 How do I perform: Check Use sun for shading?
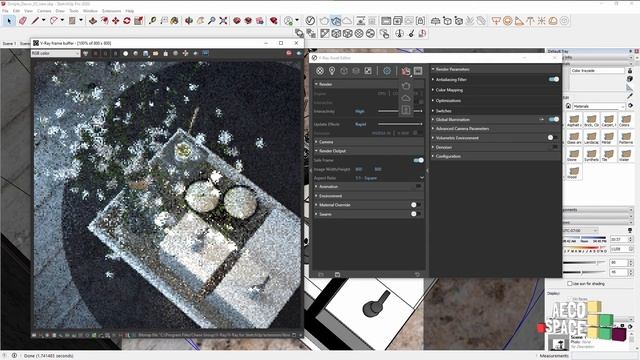click(569, 283)
